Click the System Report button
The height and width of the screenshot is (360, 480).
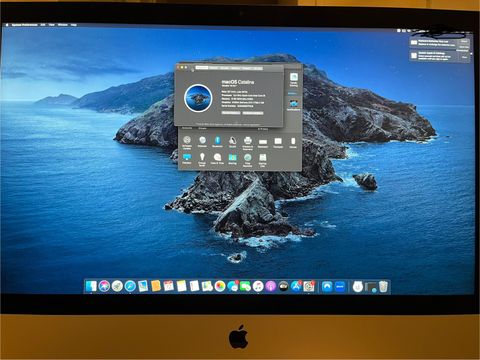(231, 113)
